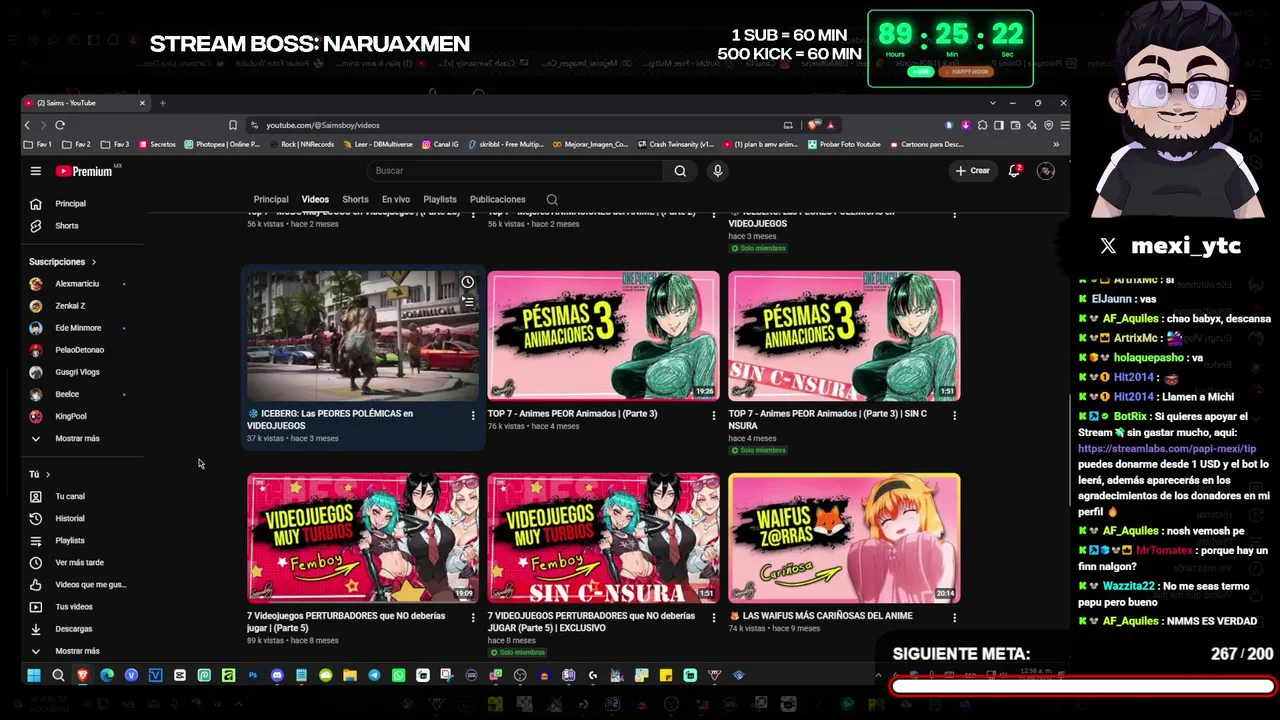
Task: Open Telegram from the taskbar
Action: point(374,675)
